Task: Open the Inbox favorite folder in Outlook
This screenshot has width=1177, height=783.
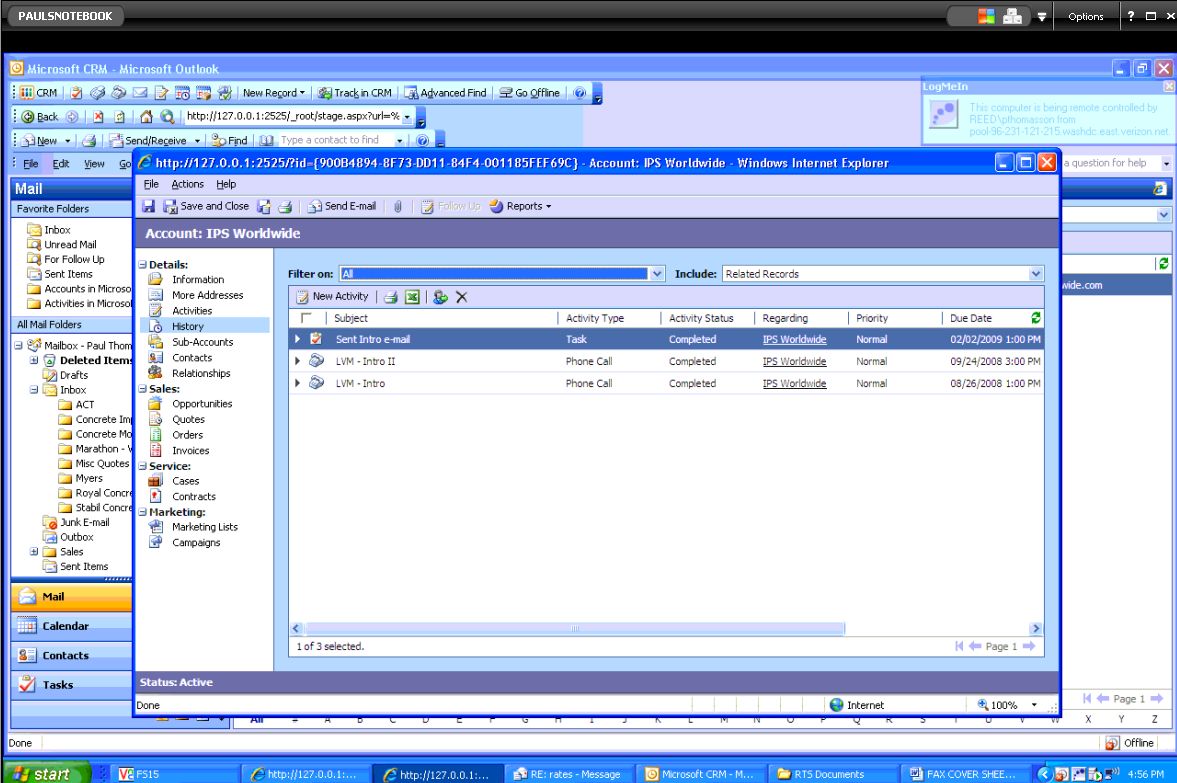Action: coord(57,230)
